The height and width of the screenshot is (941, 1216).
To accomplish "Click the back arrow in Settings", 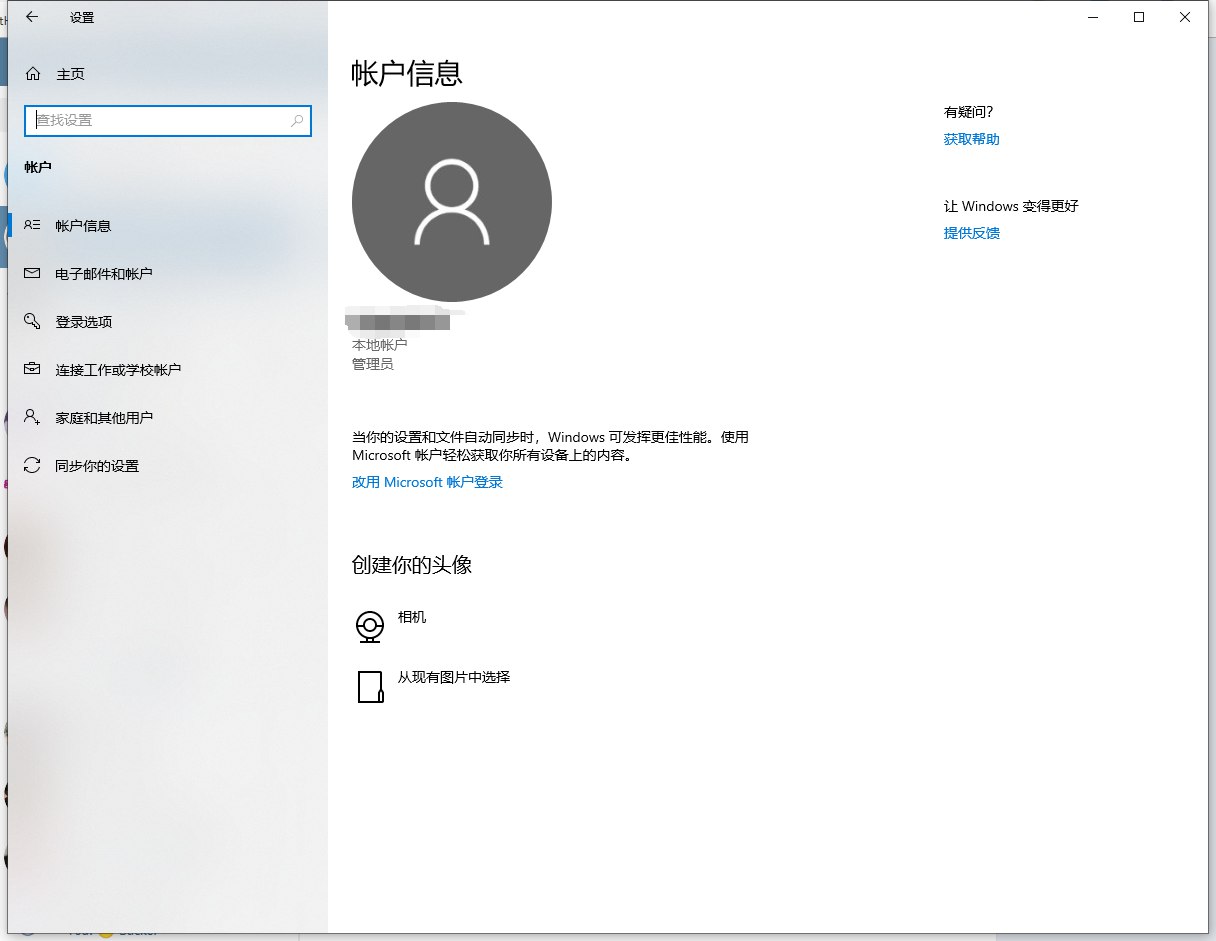I will click(x=32, y=17).
